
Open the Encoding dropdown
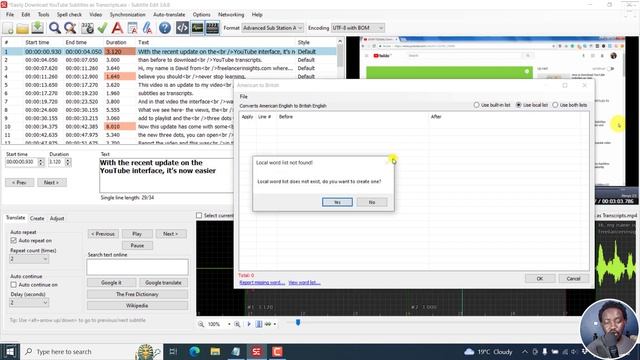coord(358,28)
